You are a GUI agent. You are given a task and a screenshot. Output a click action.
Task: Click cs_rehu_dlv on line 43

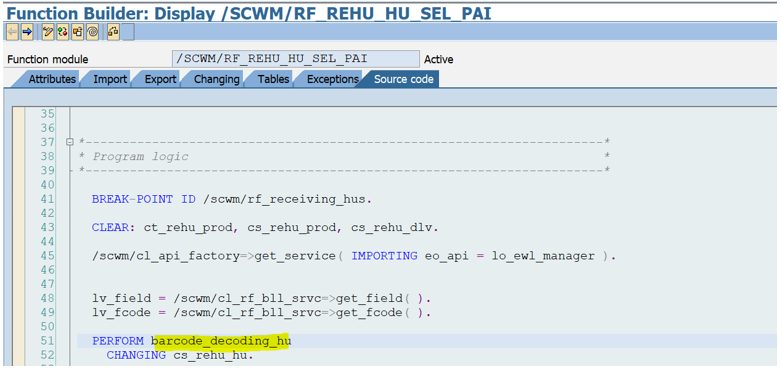coord(391,228)
